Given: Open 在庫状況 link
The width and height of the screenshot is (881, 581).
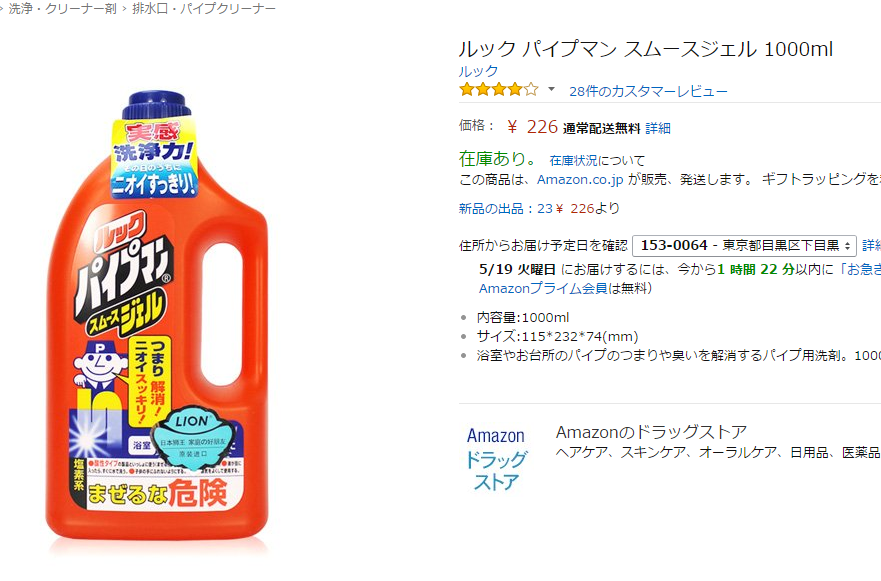Looking at the screenshot, I should click(x=573, y=161).
